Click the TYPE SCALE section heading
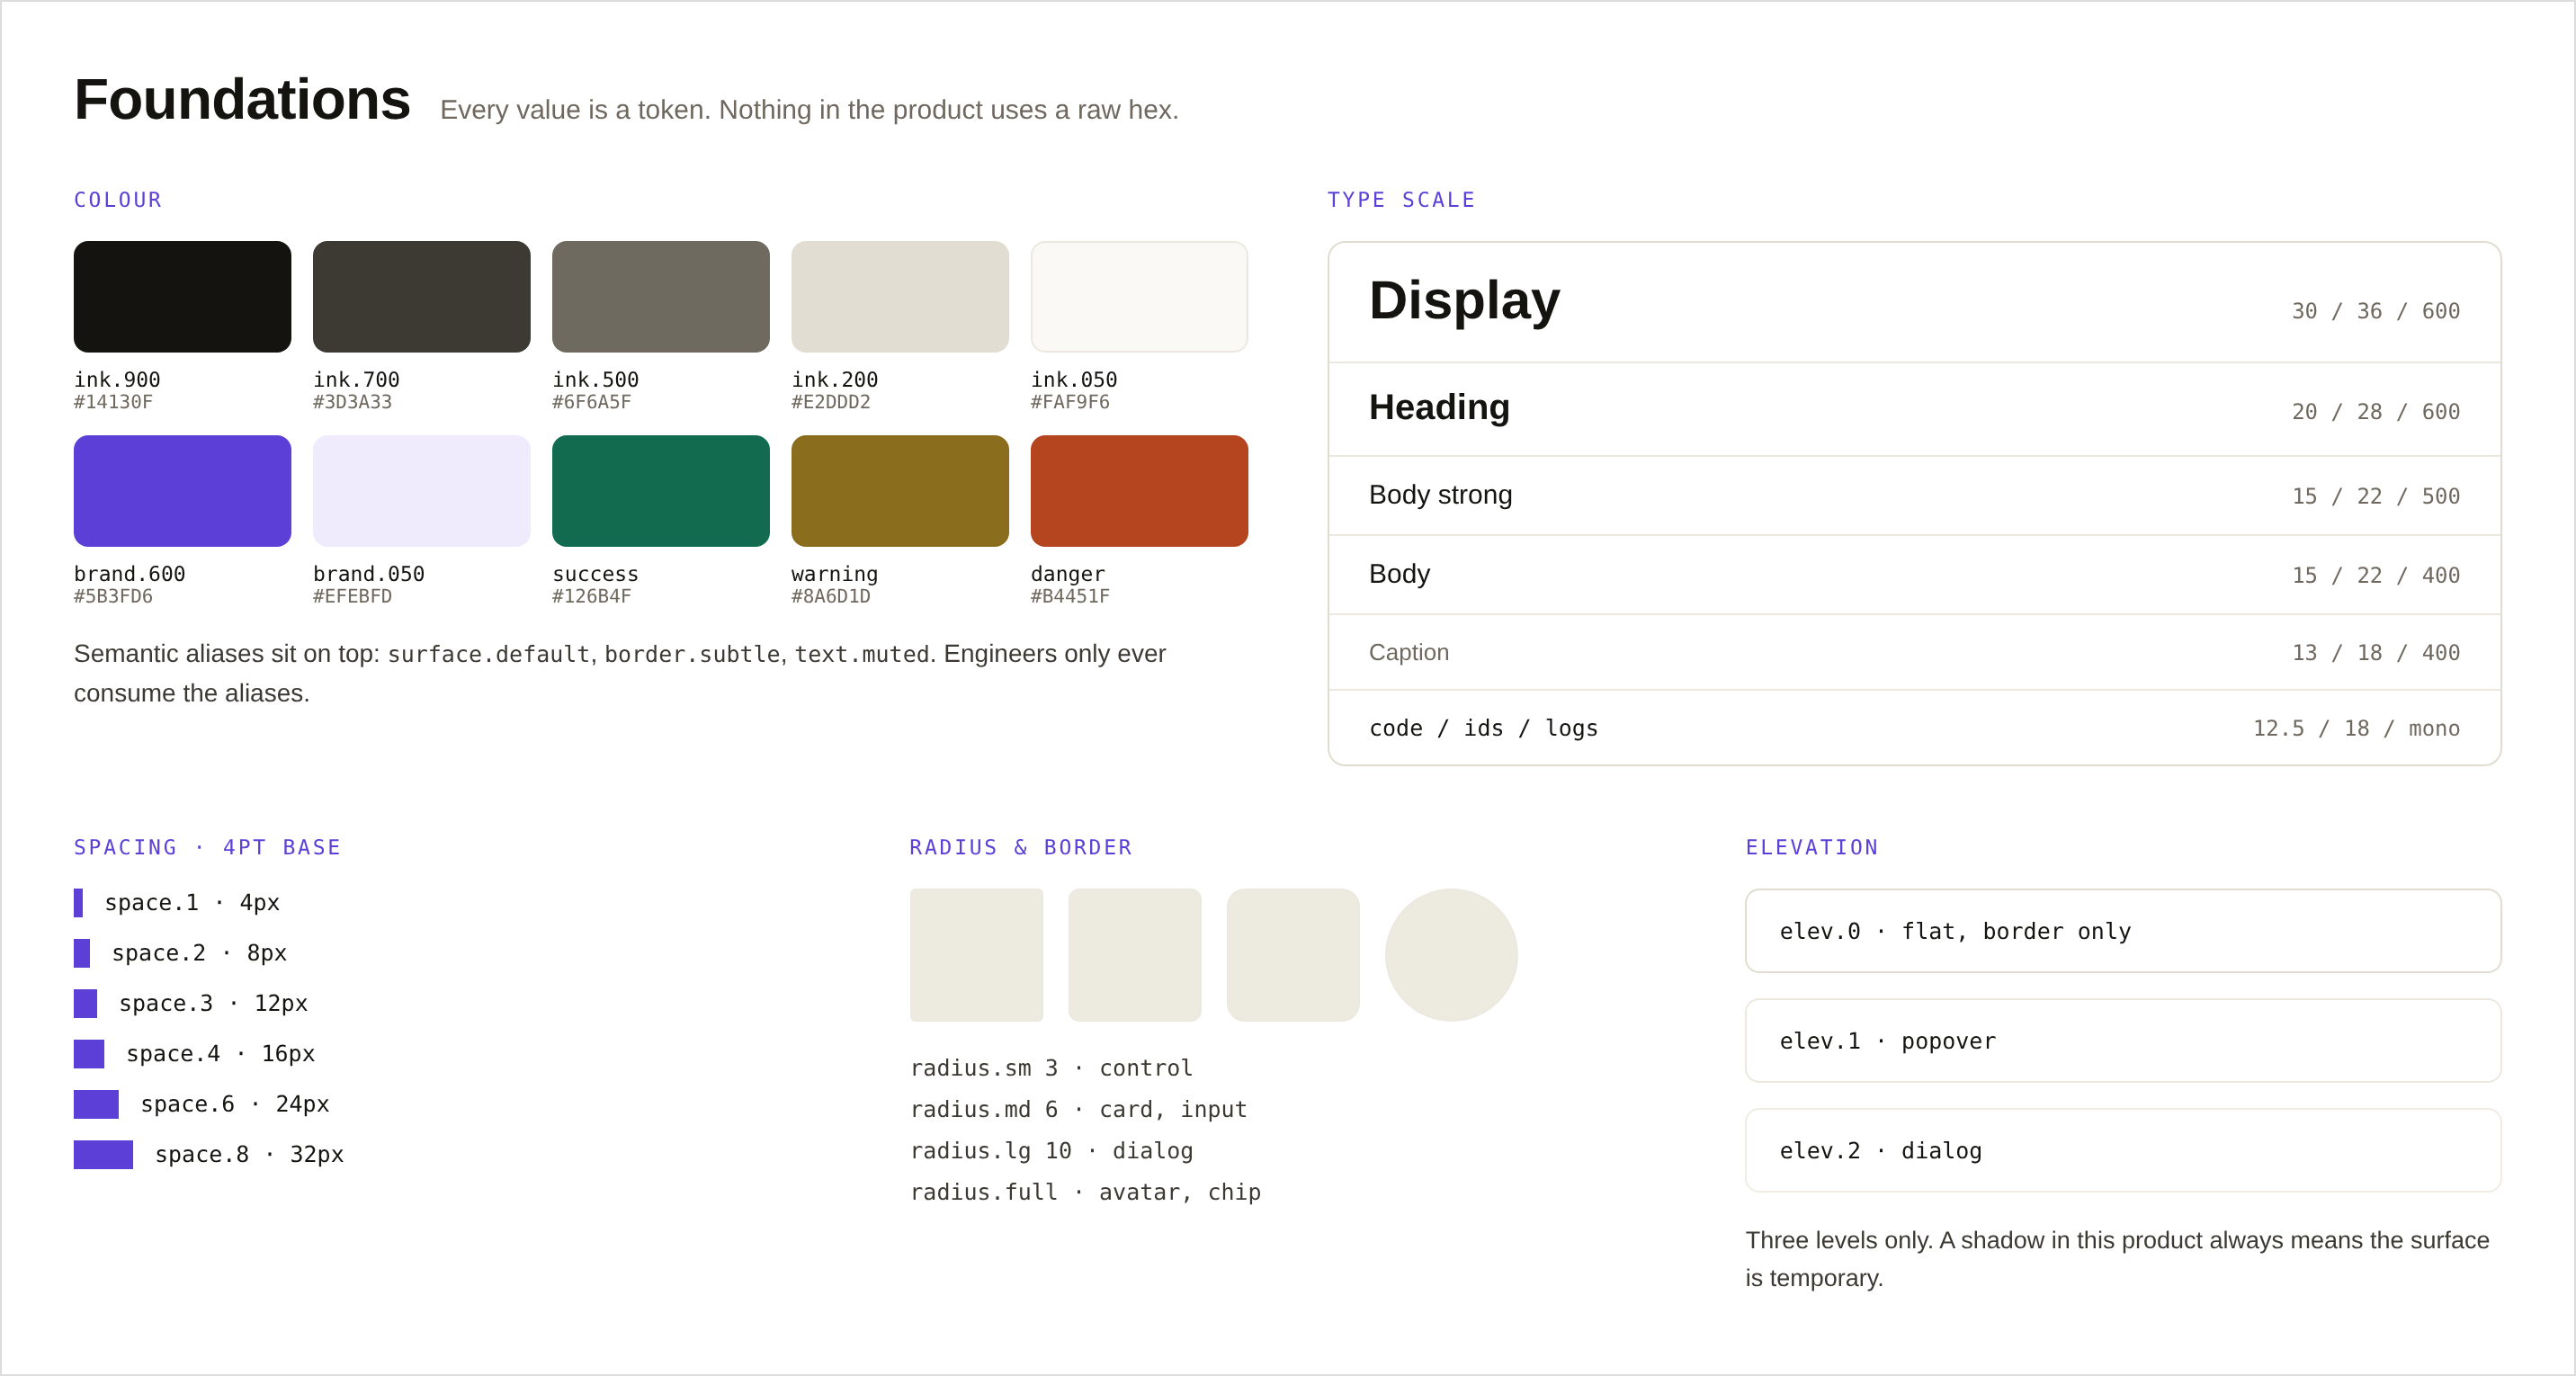Screen dimensions: 2576x1376 [x=1401, y=200]
